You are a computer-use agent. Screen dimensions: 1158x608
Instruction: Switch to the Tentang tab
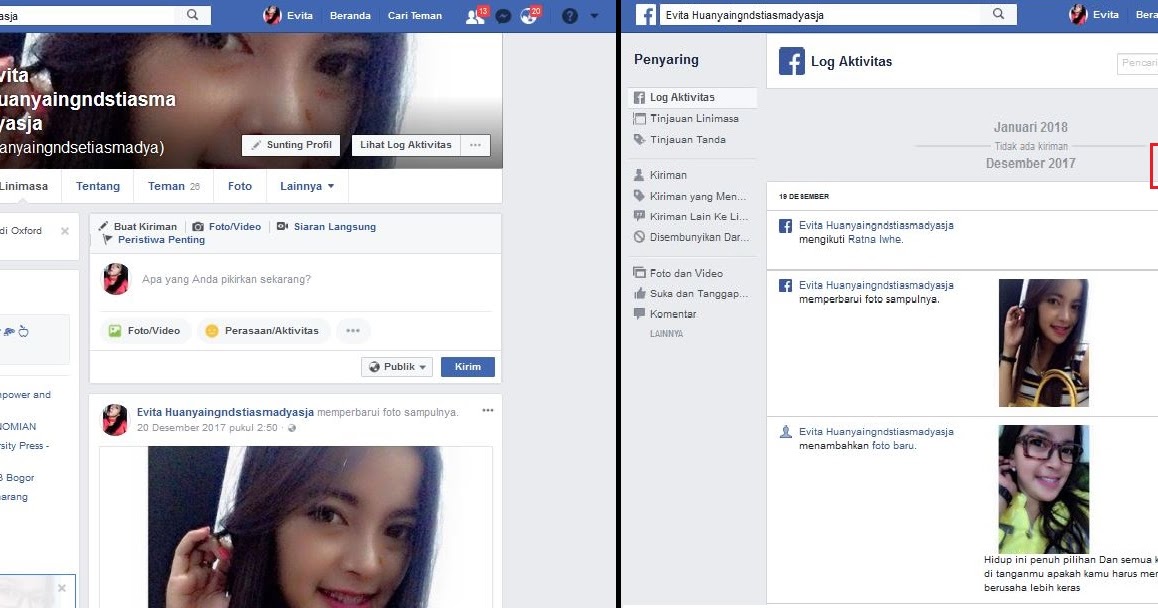98,186
